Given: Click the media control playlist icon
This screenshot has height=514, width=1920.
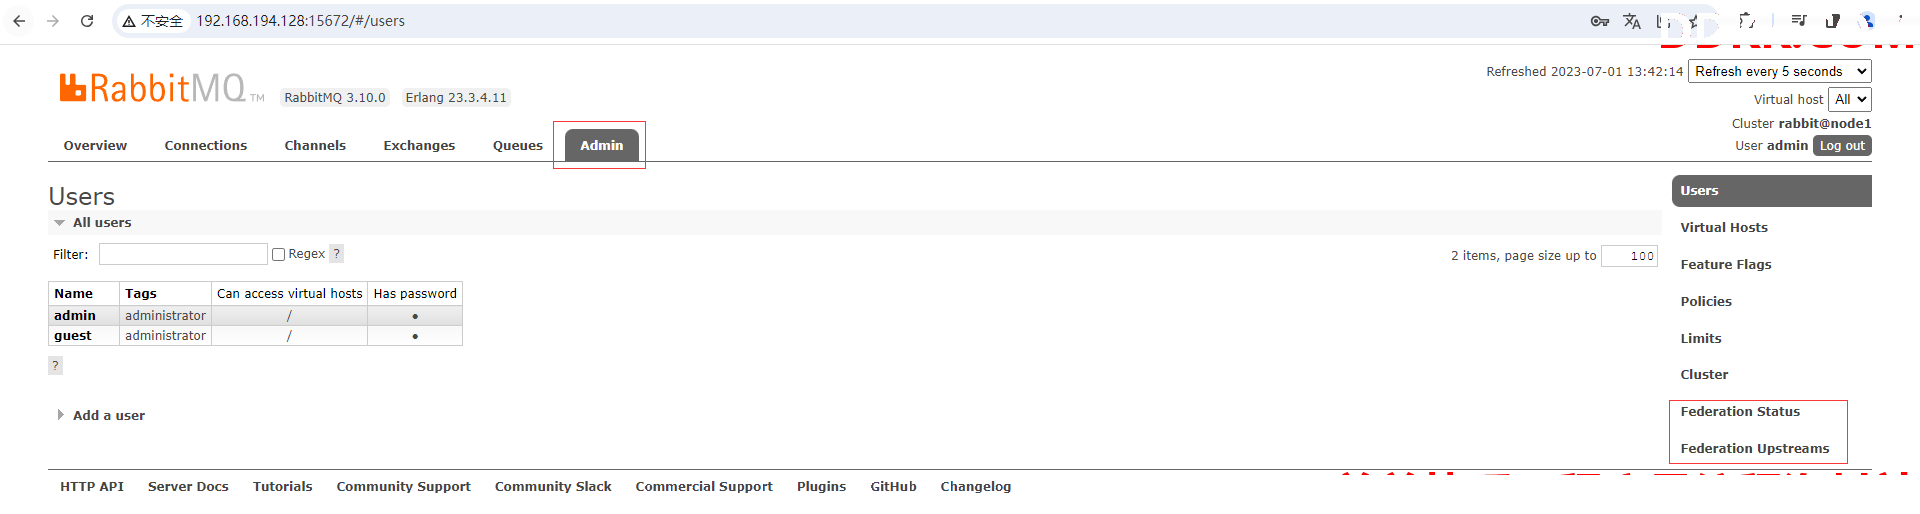Looking at the screenshot, I should [x=1798, y=21].
